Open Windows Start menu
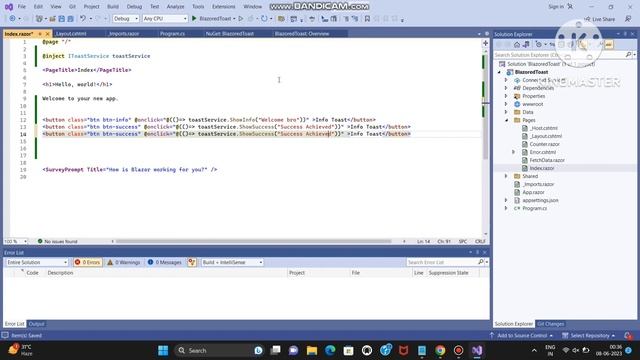The image size is (640, 360). [163, 350]
